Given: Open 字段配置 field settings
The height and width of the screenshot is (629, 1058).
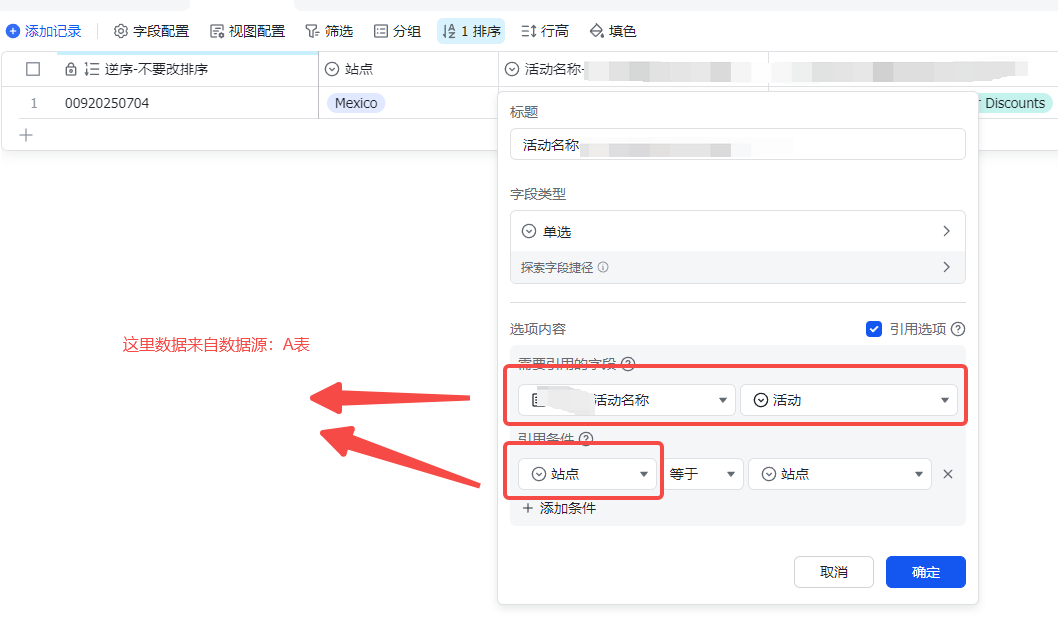Looking at the screenshot, I should tap(151, 31).
